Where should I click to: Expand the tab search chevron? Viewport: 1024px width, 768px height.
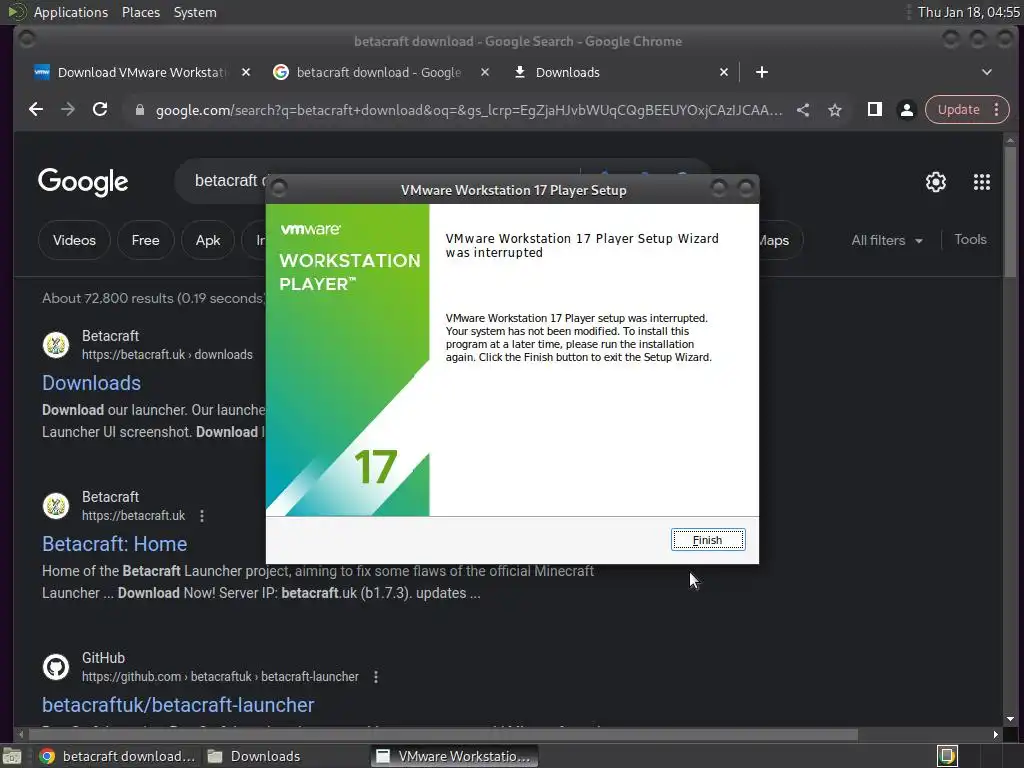[x=987, y=72]
